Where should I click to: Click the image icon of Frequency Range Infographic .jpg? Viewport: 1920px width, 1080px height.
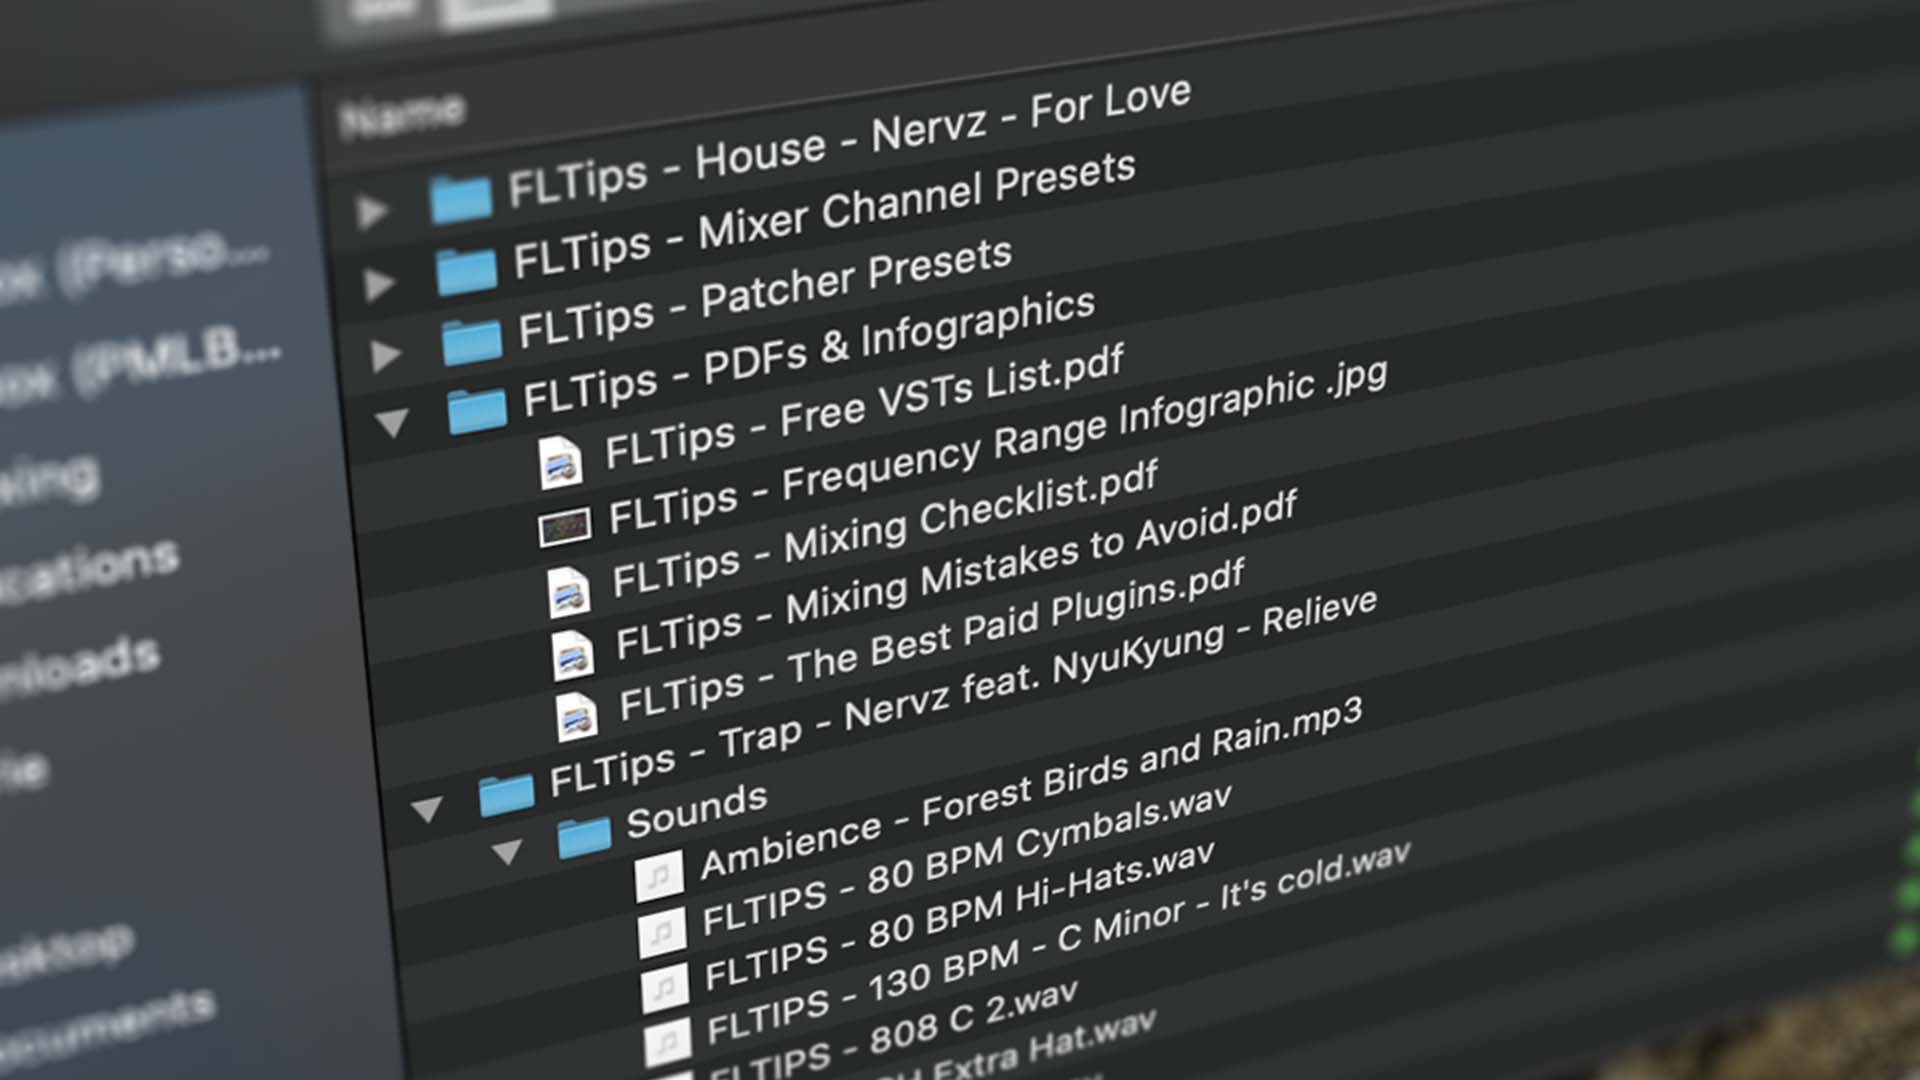[565, 527]
